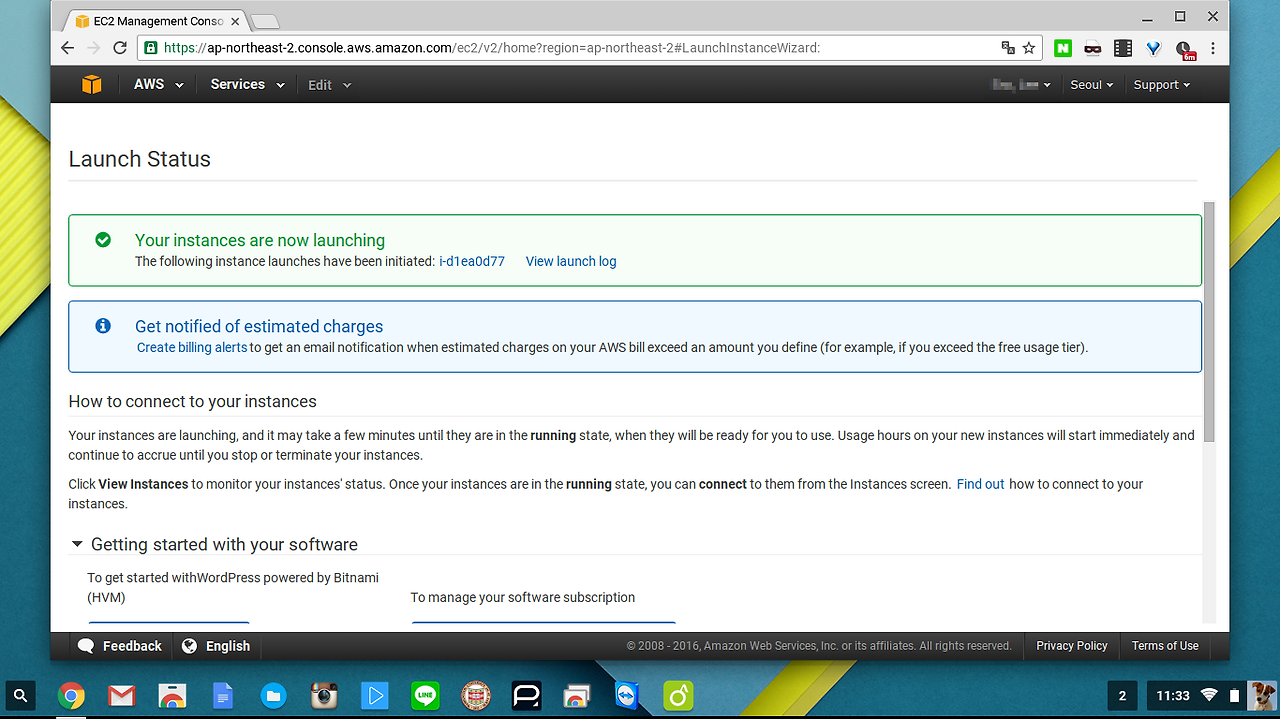Click the page vertical scrollbar thumb
Screen dimensions: 1280x719
click(x=1209, y=321)
